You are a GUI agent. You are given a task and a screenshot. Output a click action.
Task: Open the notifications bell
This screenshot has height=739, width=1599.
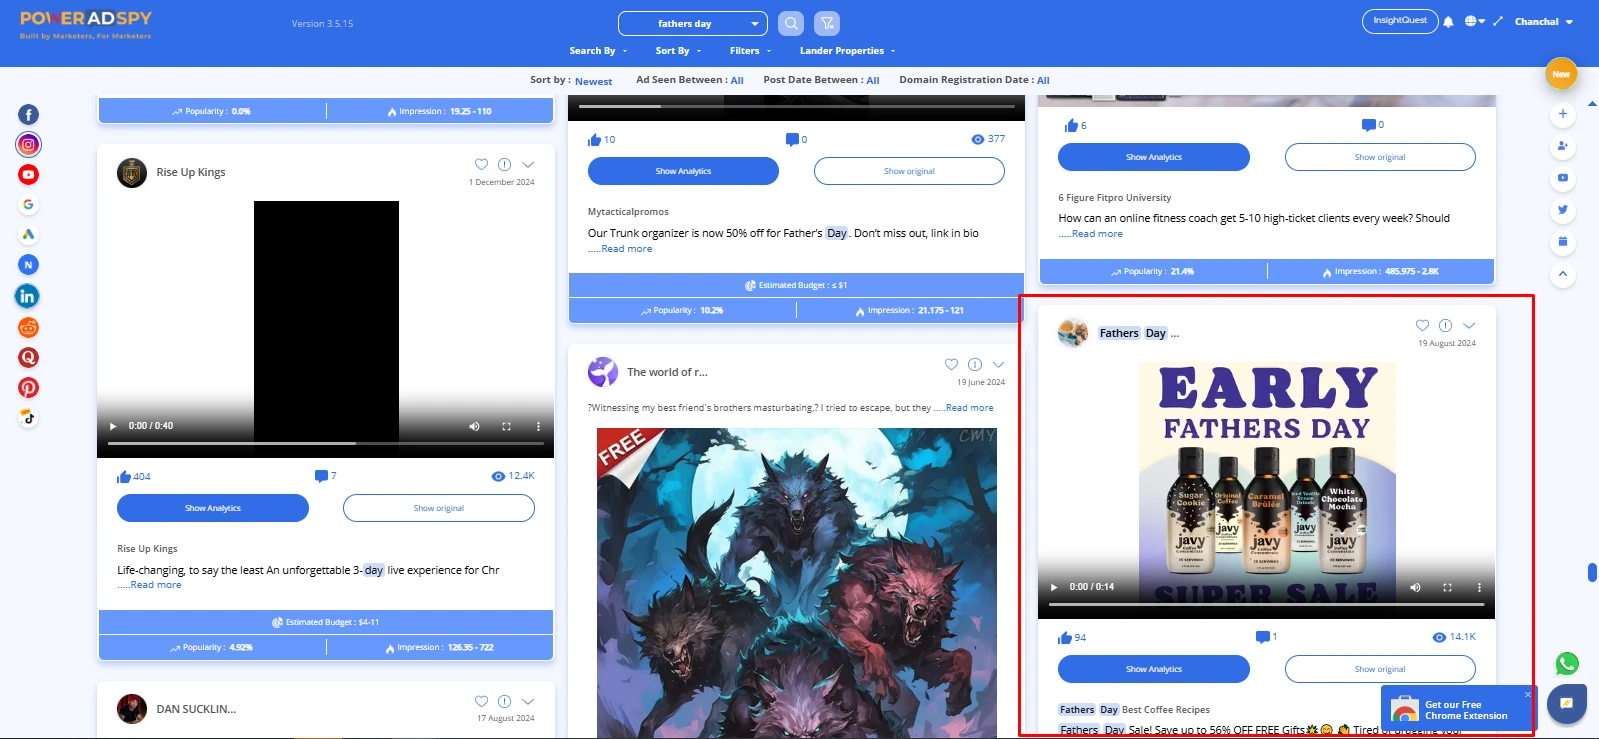[1448, 22]
